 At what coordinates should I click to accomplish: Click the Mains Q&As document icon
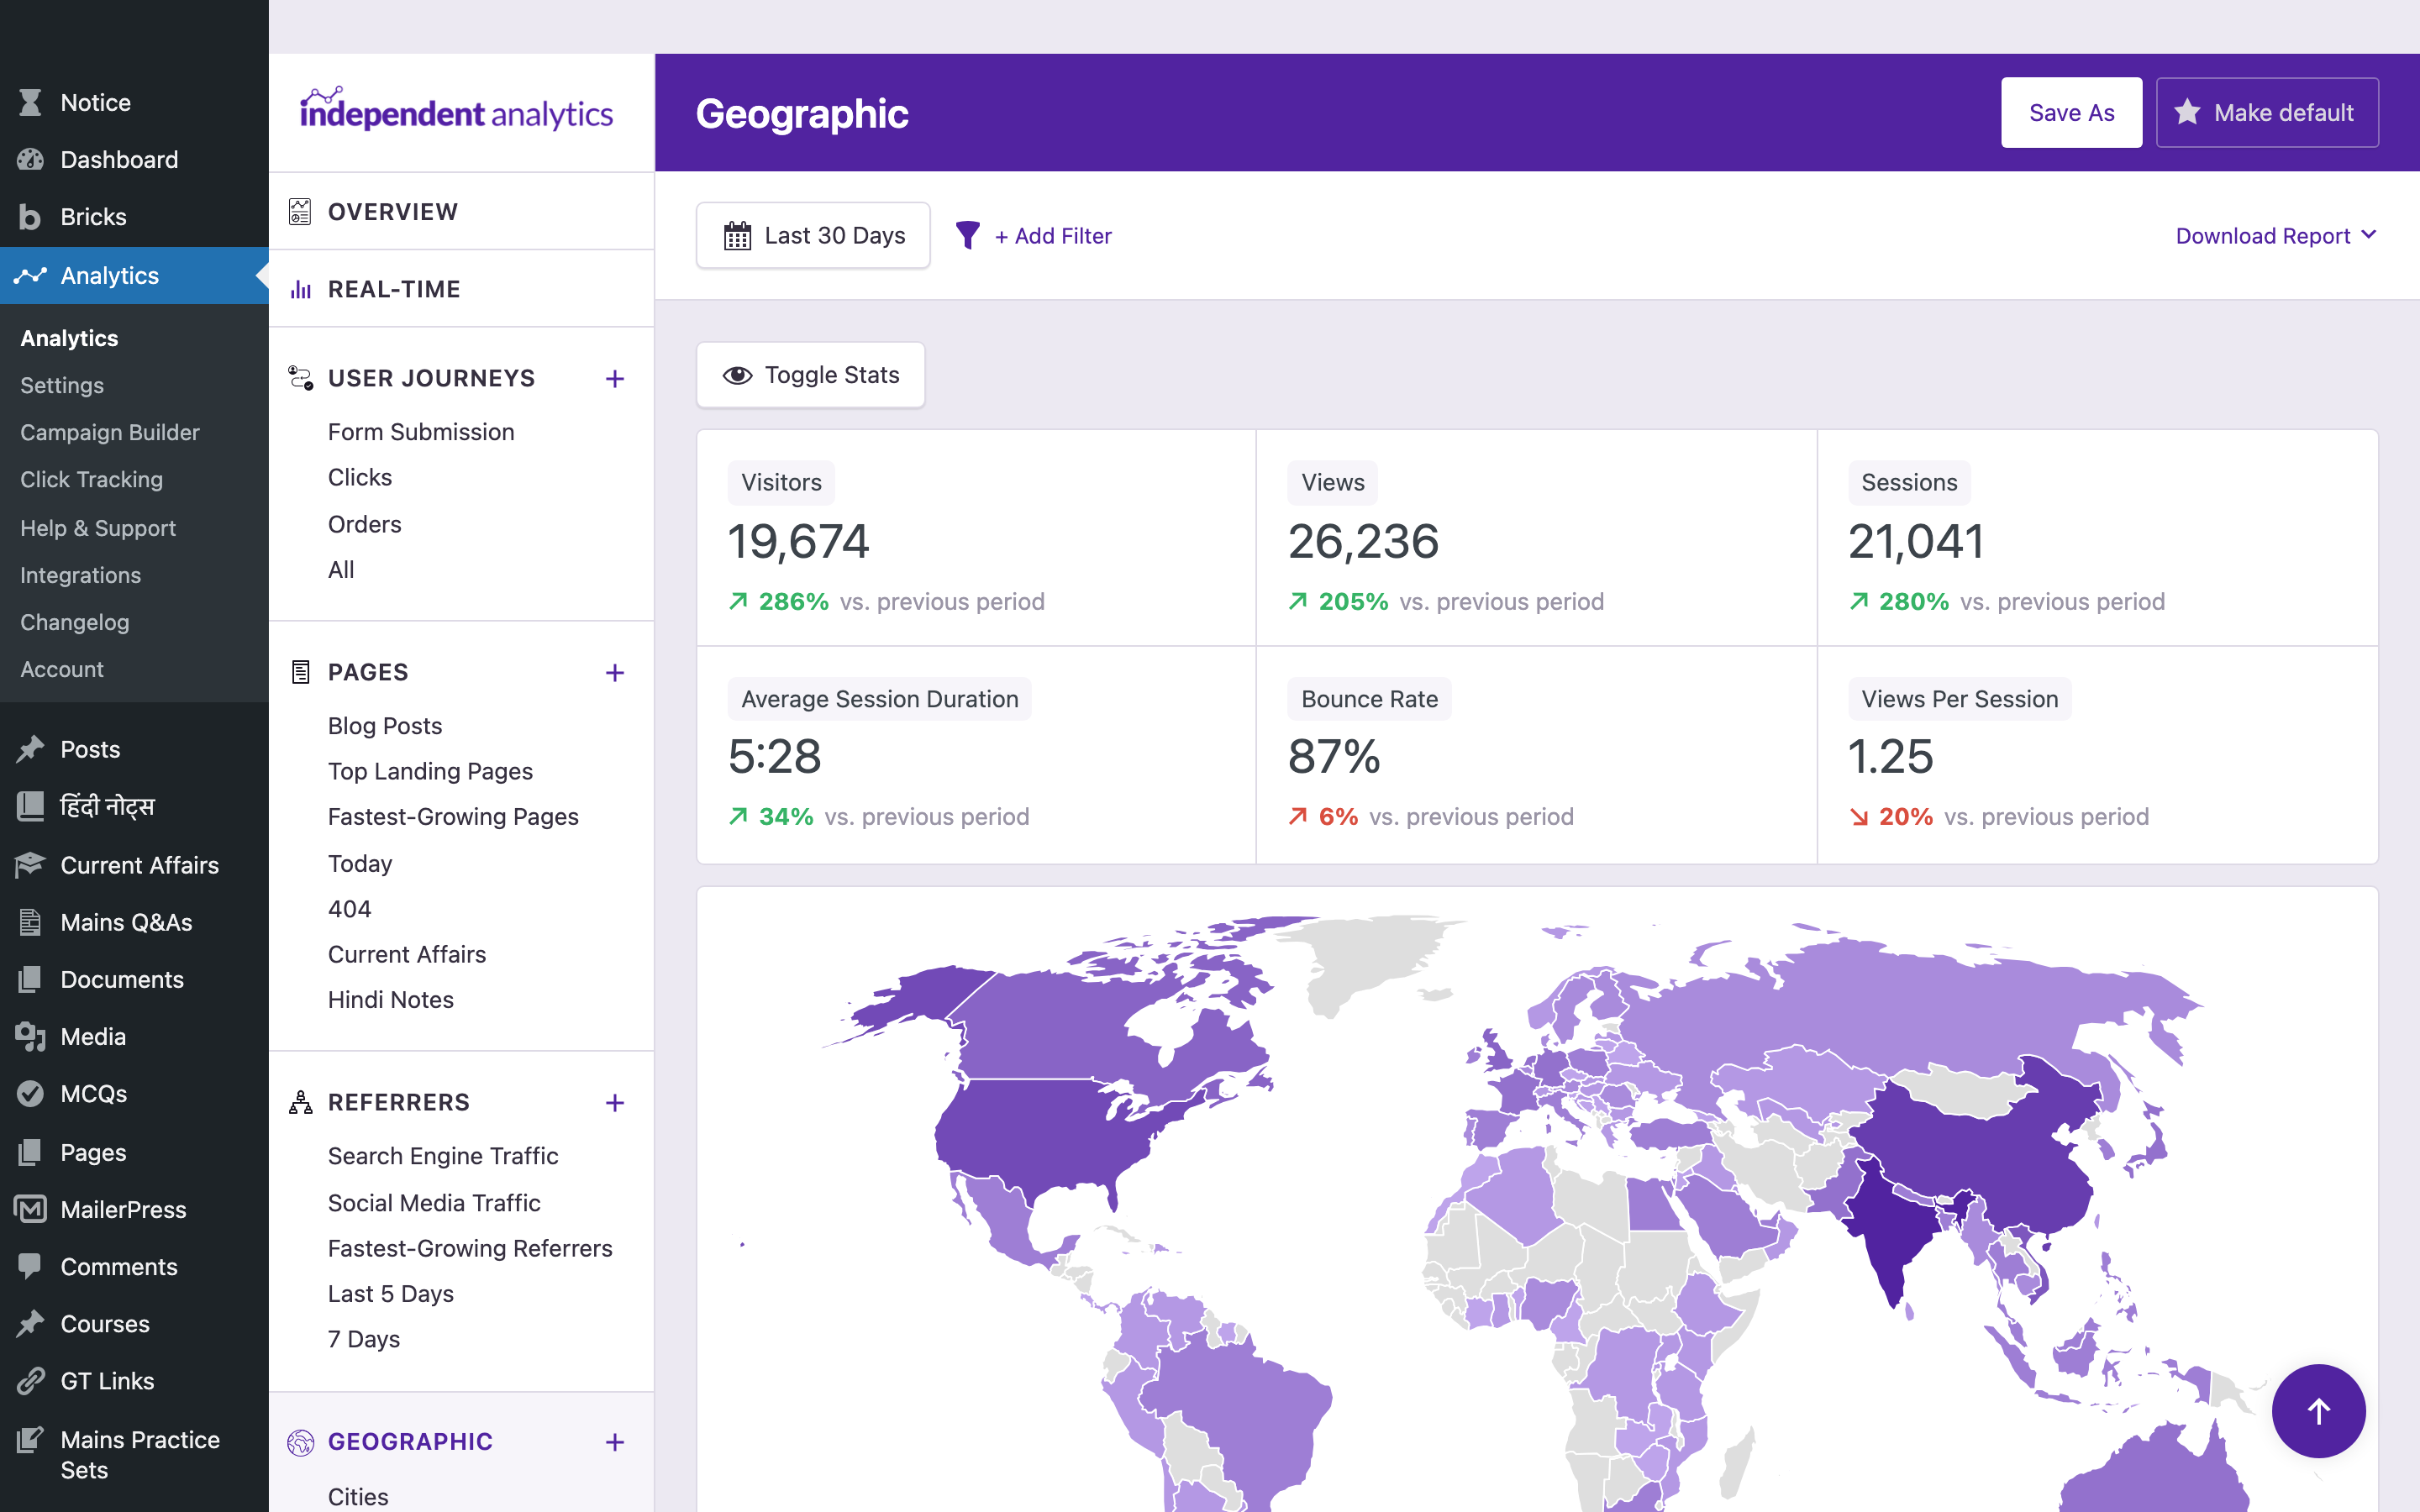pyautogui.click(x=30, y=922)
